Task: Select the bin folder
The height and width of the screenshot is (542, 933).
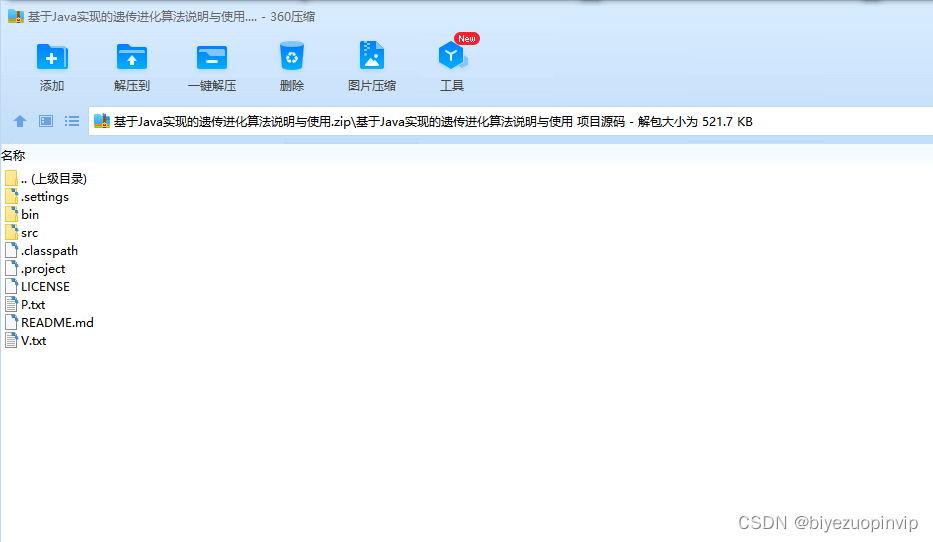Action: click(x=22, y=214)
